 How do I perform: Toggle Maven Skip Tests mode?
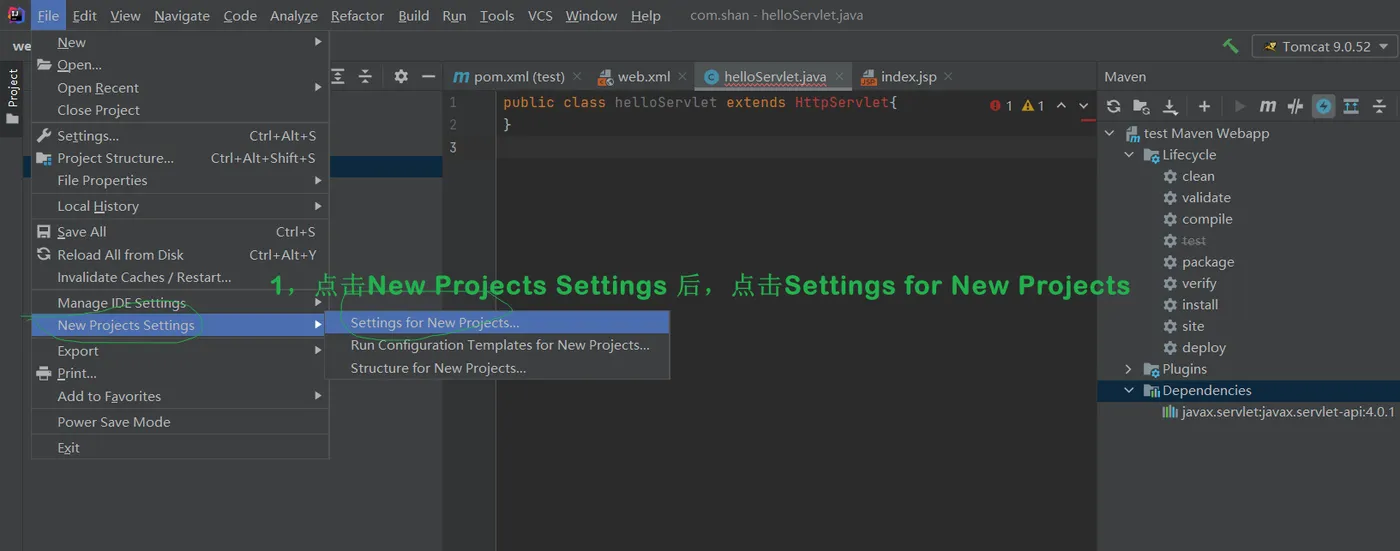(x=1324, y=106)
